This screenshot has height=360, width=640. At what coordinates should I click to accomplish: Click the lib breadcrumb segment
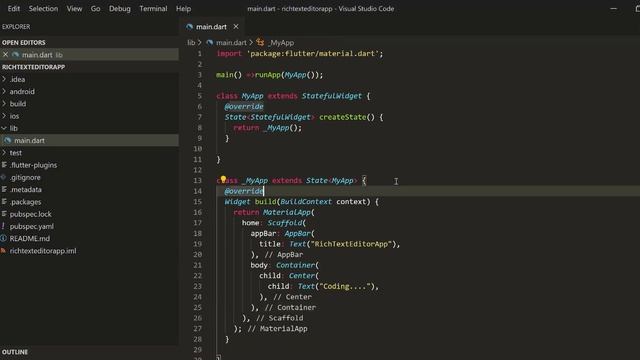tap(191, 42)
